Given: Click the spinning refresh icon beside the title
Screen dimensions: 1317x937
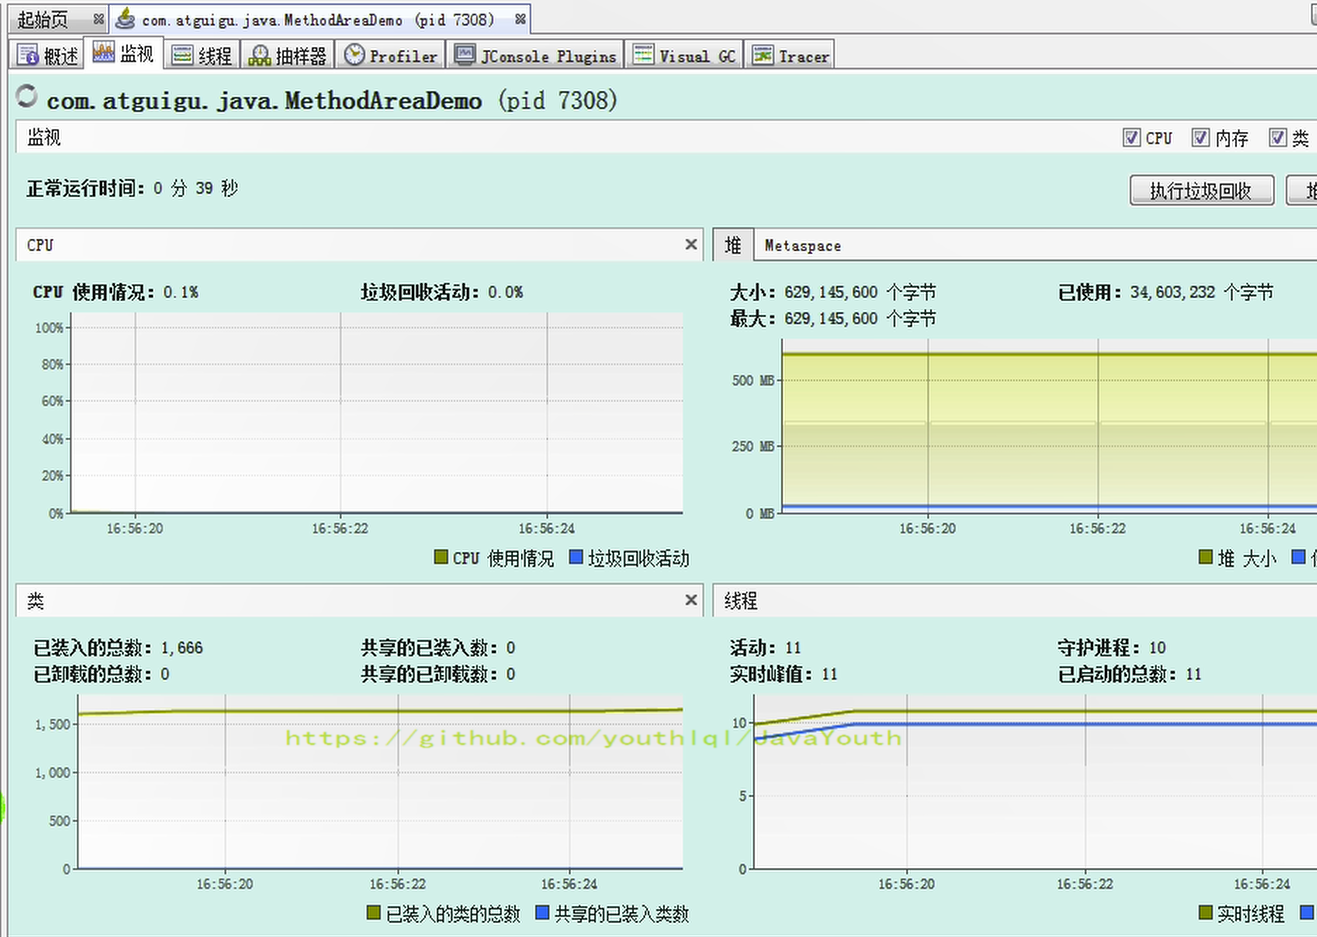Looking at the screenshot, I should [27, 97].
